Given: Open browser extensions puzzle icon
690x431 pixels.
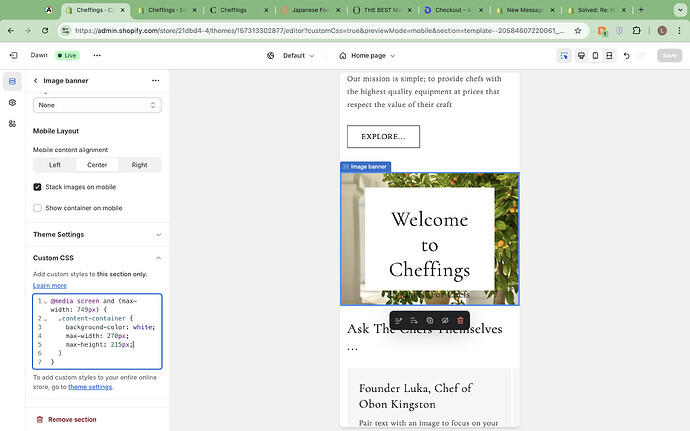Looking at the screenshot, I should pos(636,30).
